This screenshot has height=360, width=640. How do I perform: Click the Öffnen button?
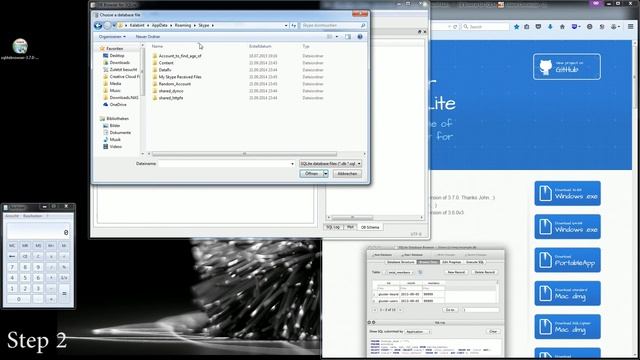click(x=311, y=174)
